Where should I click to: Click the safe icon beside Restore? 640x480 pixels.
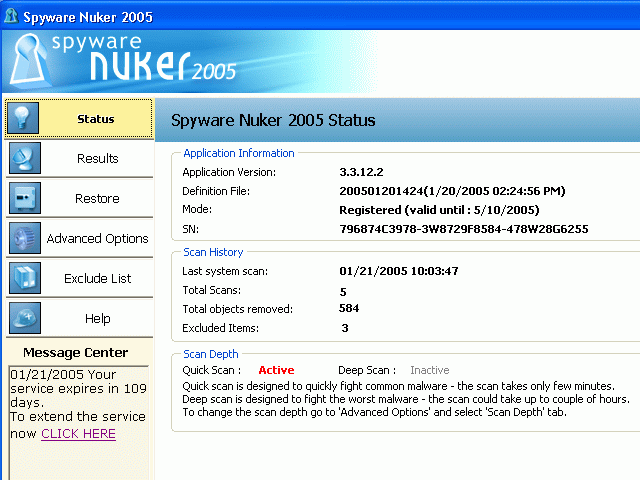pos(25,198)
